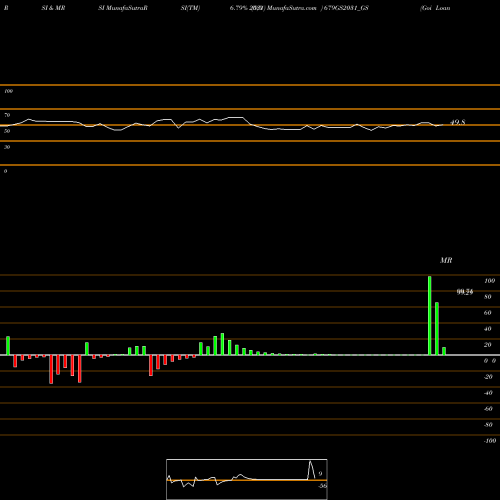
Task: Click the MunafaSutra.com header text
Action: click(292, 8)
